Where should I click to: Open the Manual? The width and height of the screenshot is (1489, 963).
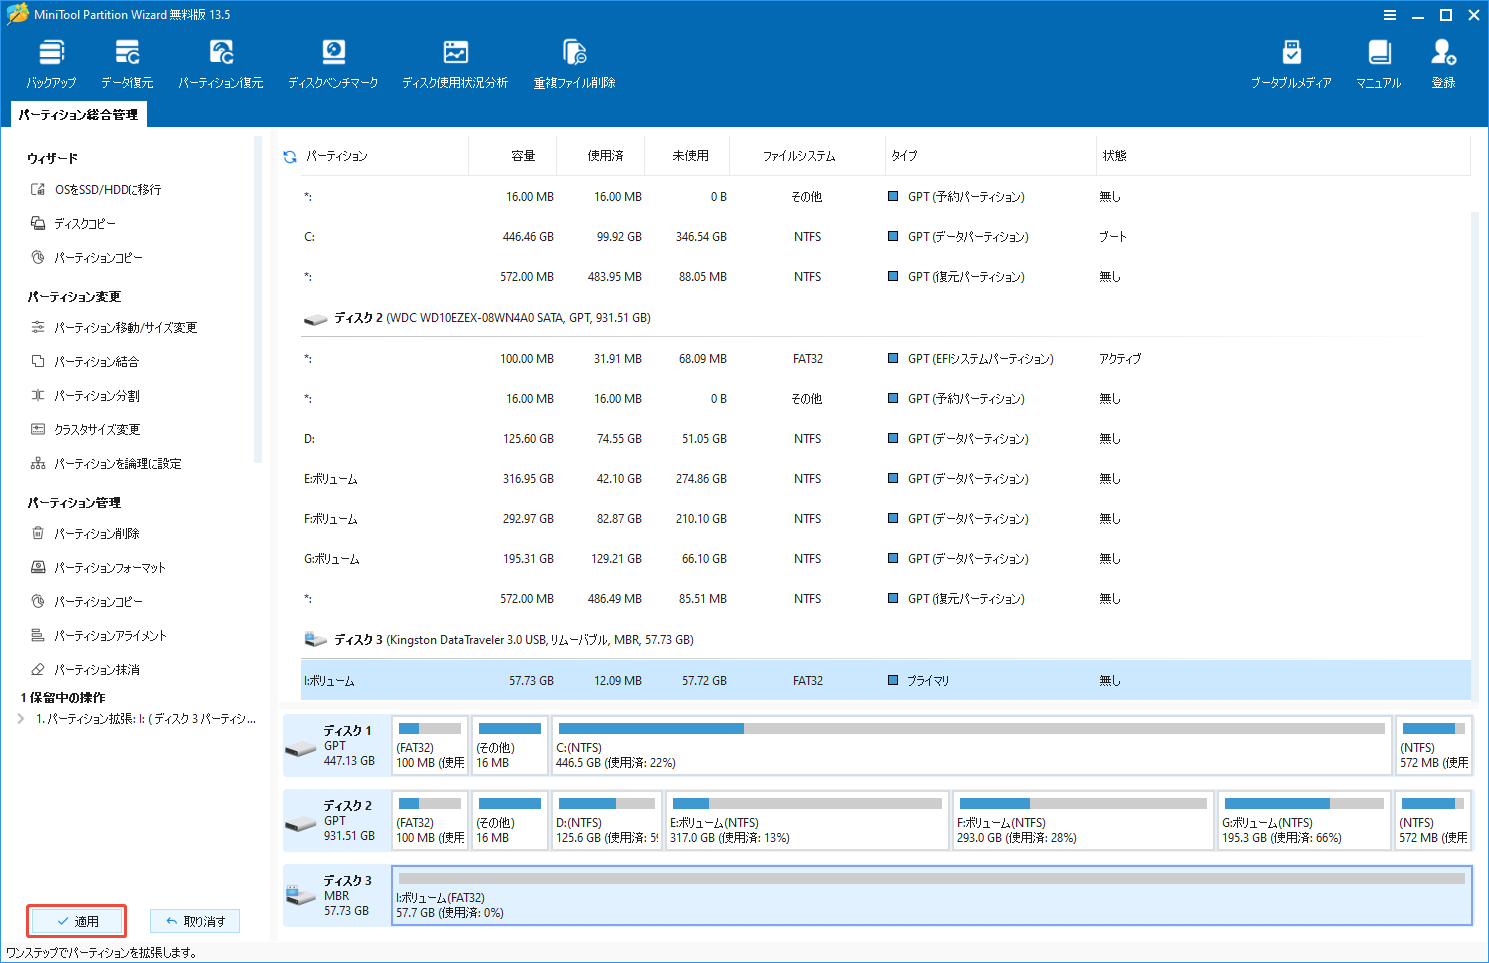pos(1379,62)
